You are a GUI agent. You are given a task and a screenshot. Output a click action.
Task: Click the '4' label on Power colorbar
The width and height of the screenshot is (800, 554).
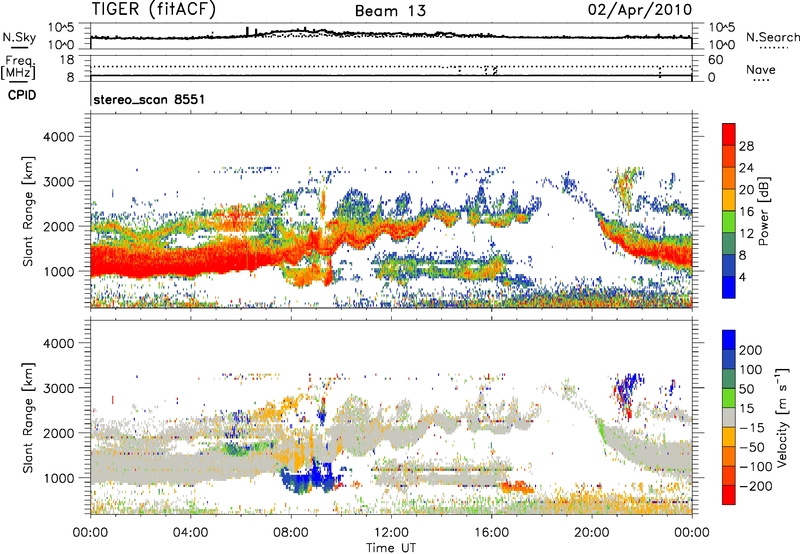(742, 277)
